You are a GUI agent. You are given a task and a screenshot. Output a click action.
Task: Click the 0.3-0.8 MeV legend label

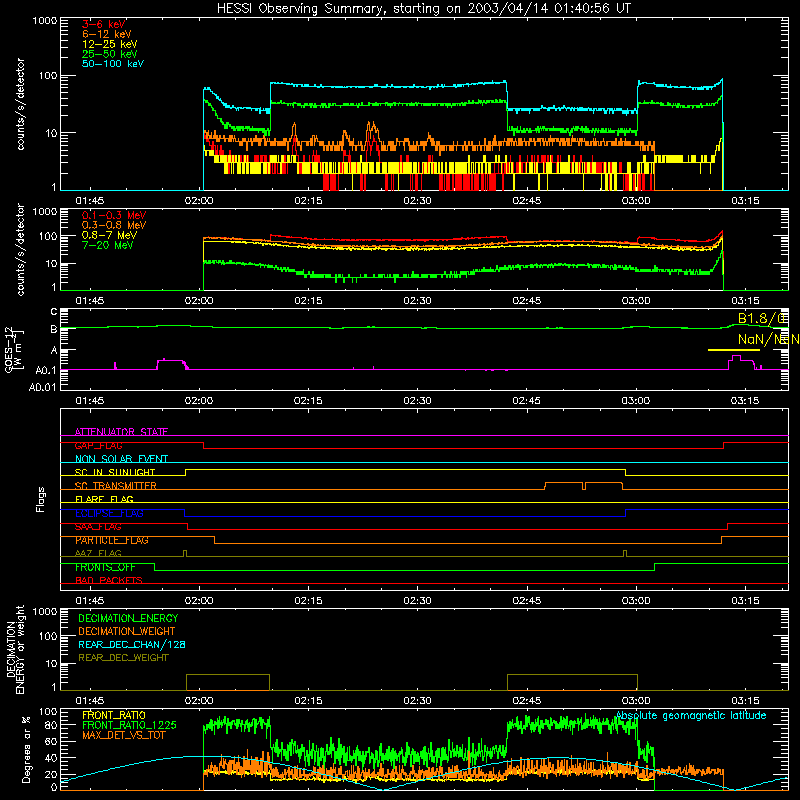coord(114,225)
